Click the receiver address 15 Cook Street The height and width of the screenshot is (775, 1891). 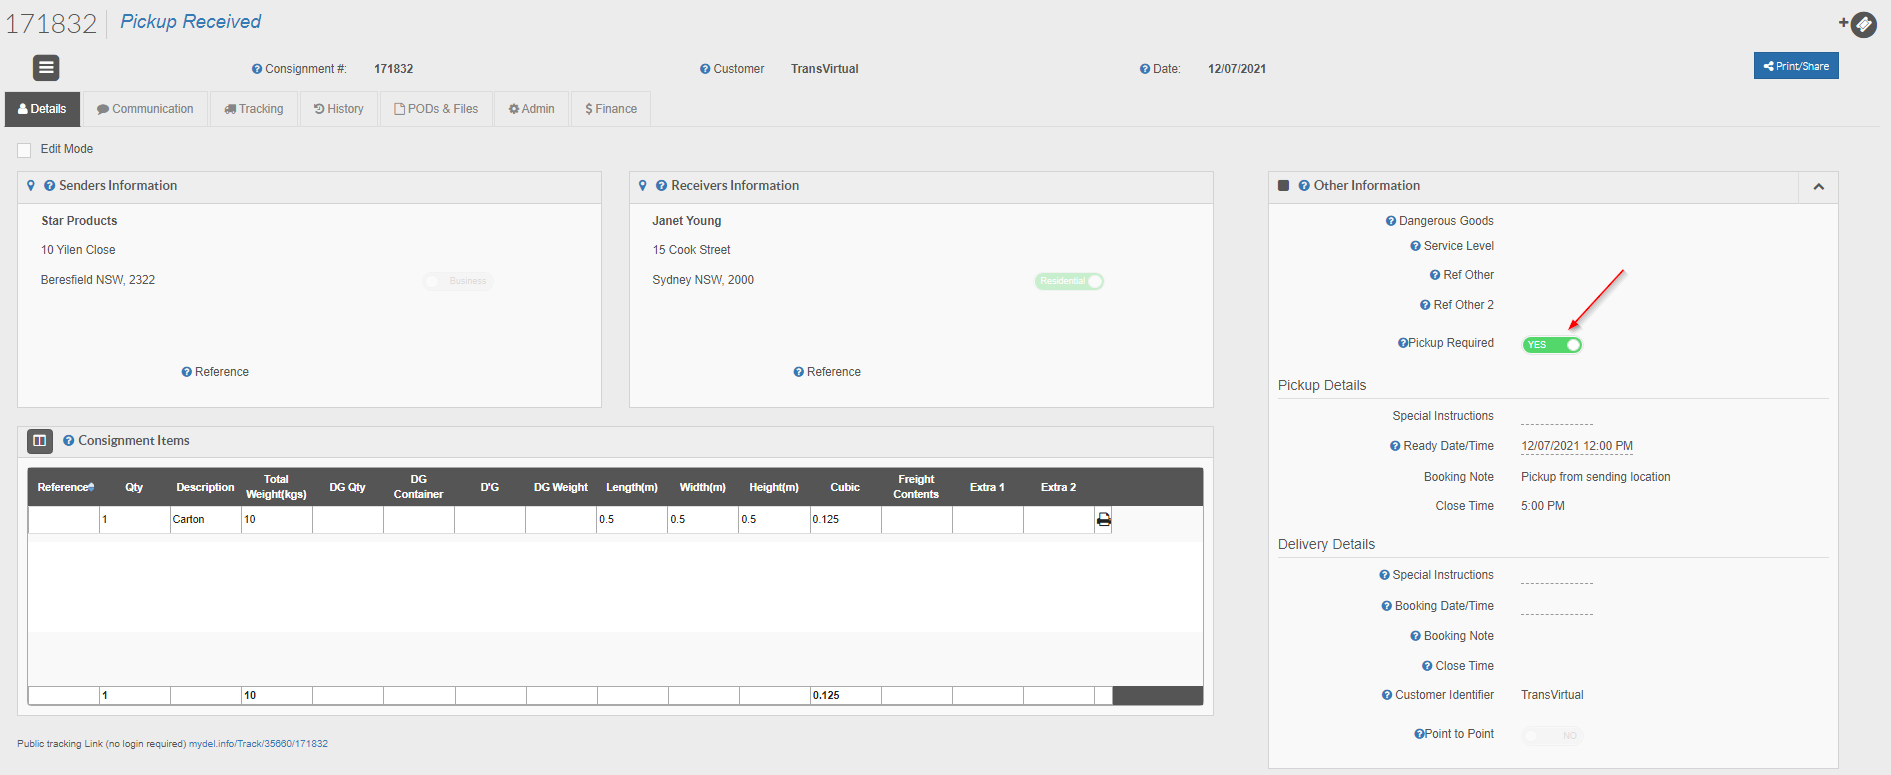(x=692, y=250)
